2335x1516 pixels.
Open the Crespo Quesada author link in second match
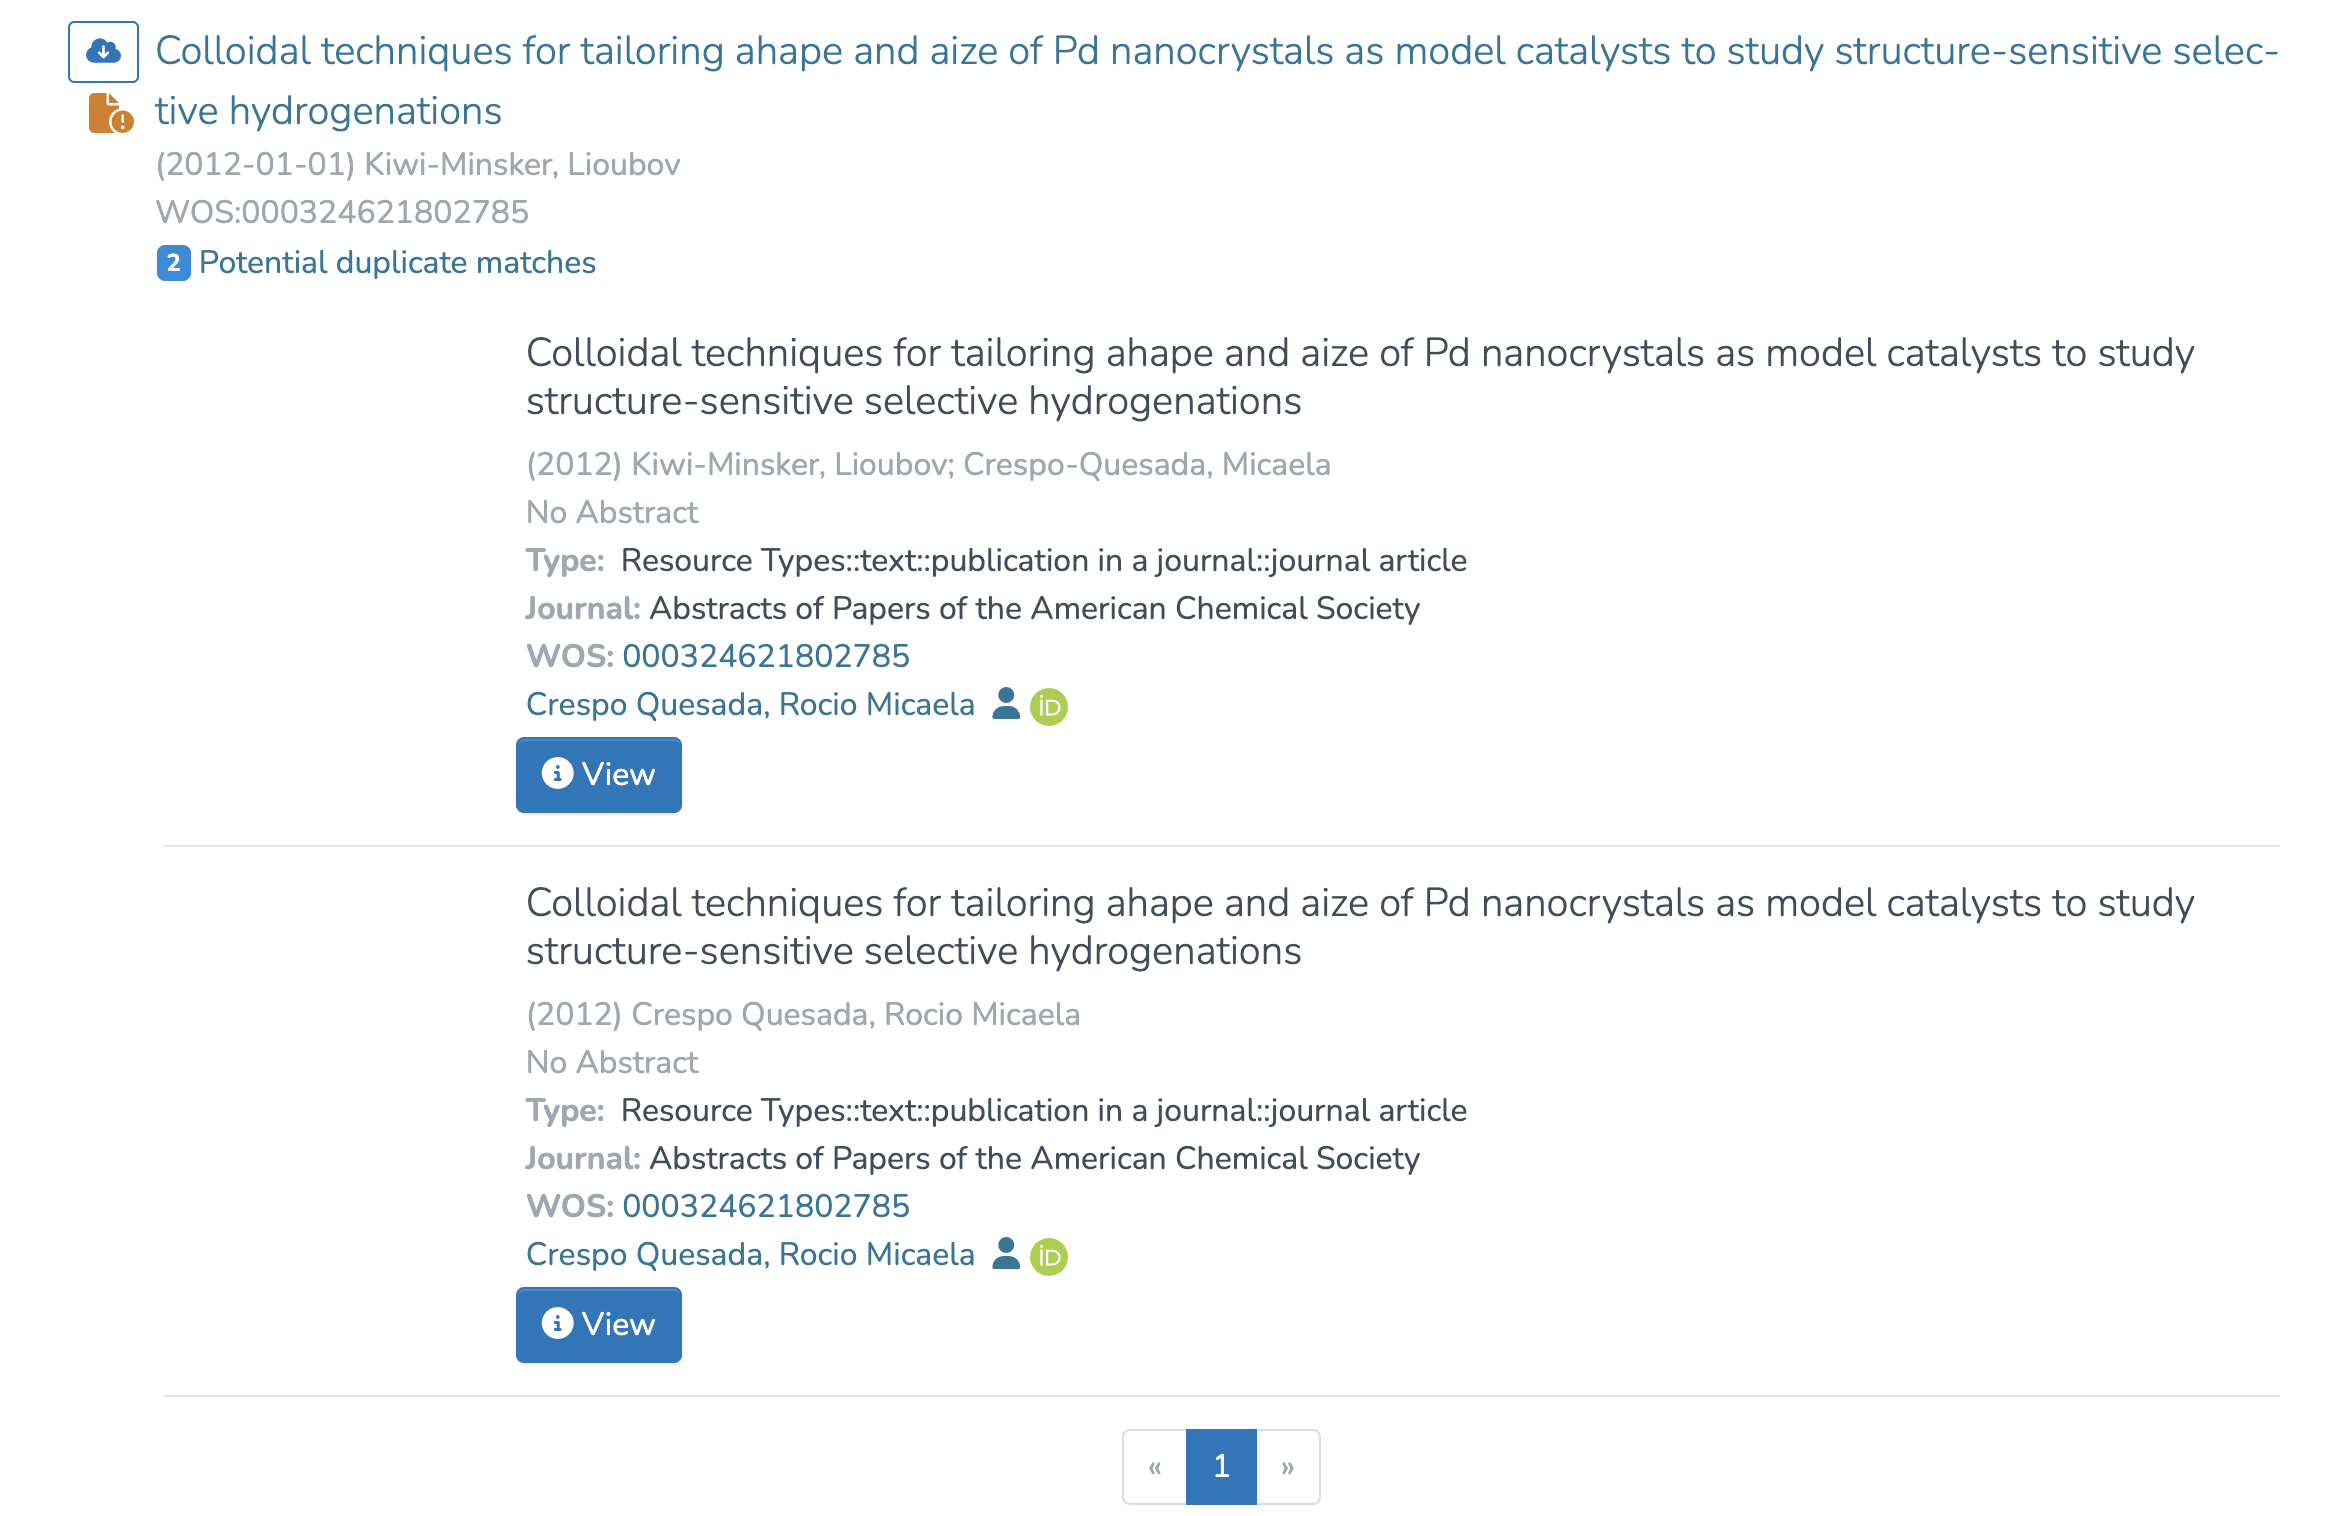[750, 1254]
